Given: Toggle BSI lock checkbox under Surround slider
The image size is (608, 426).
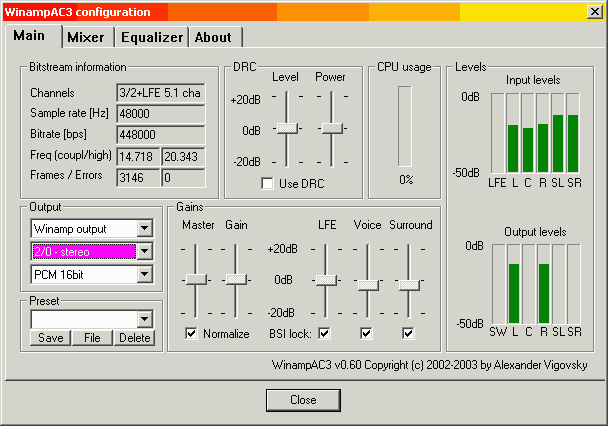Looking at the screenshot, I should (x=408, y=333).
